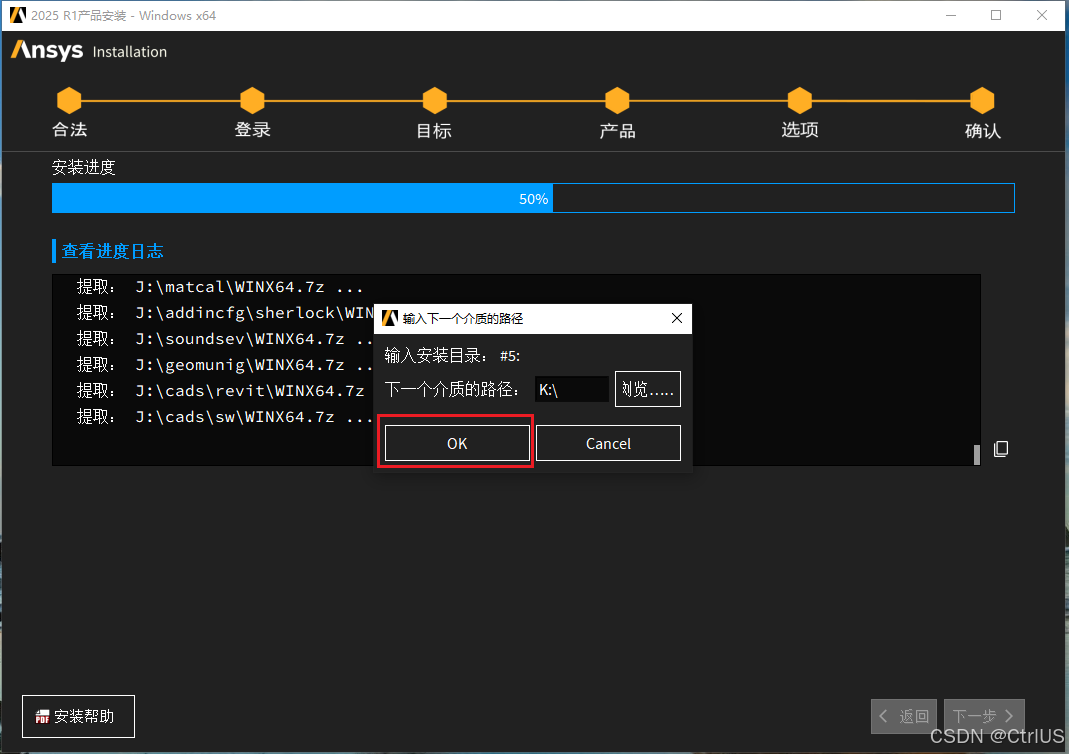Image resolution: width=1069 pixels, height=754 pixels.
Task: Select the 登录 step hexagon
Action: 252,101
